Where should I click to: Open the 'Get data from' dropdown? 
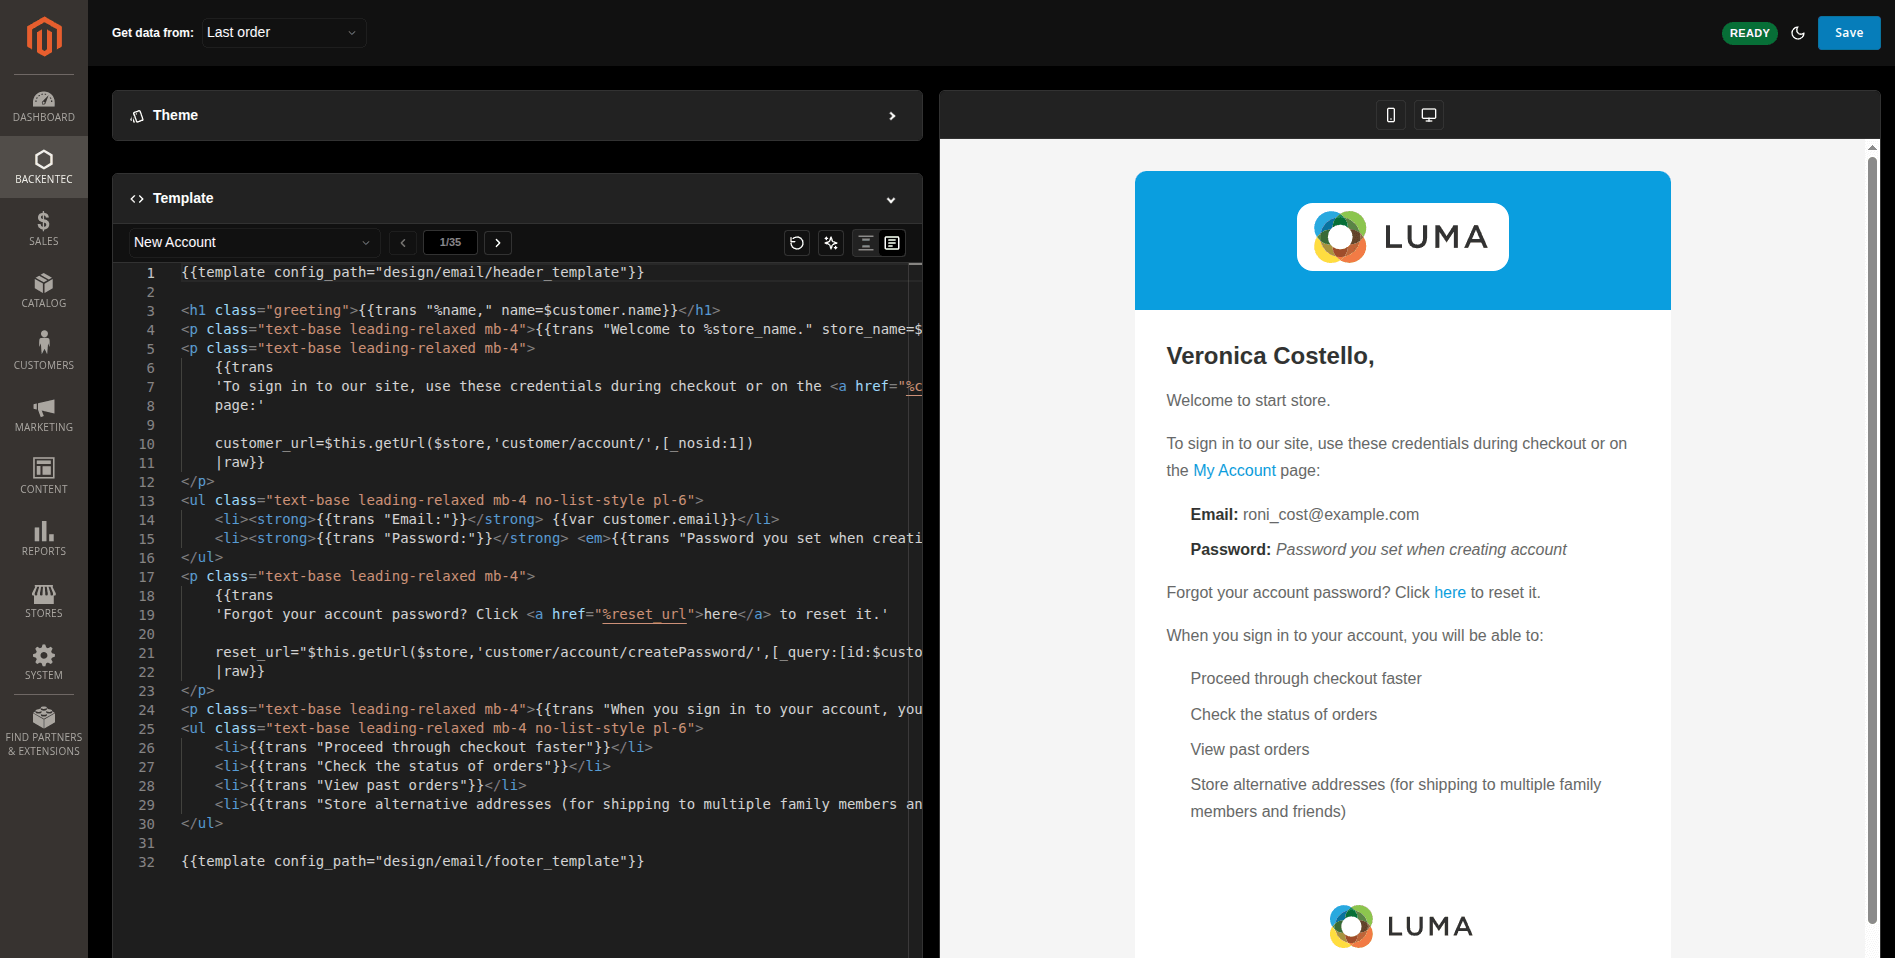pyautogui.click(x=283, y=33)
